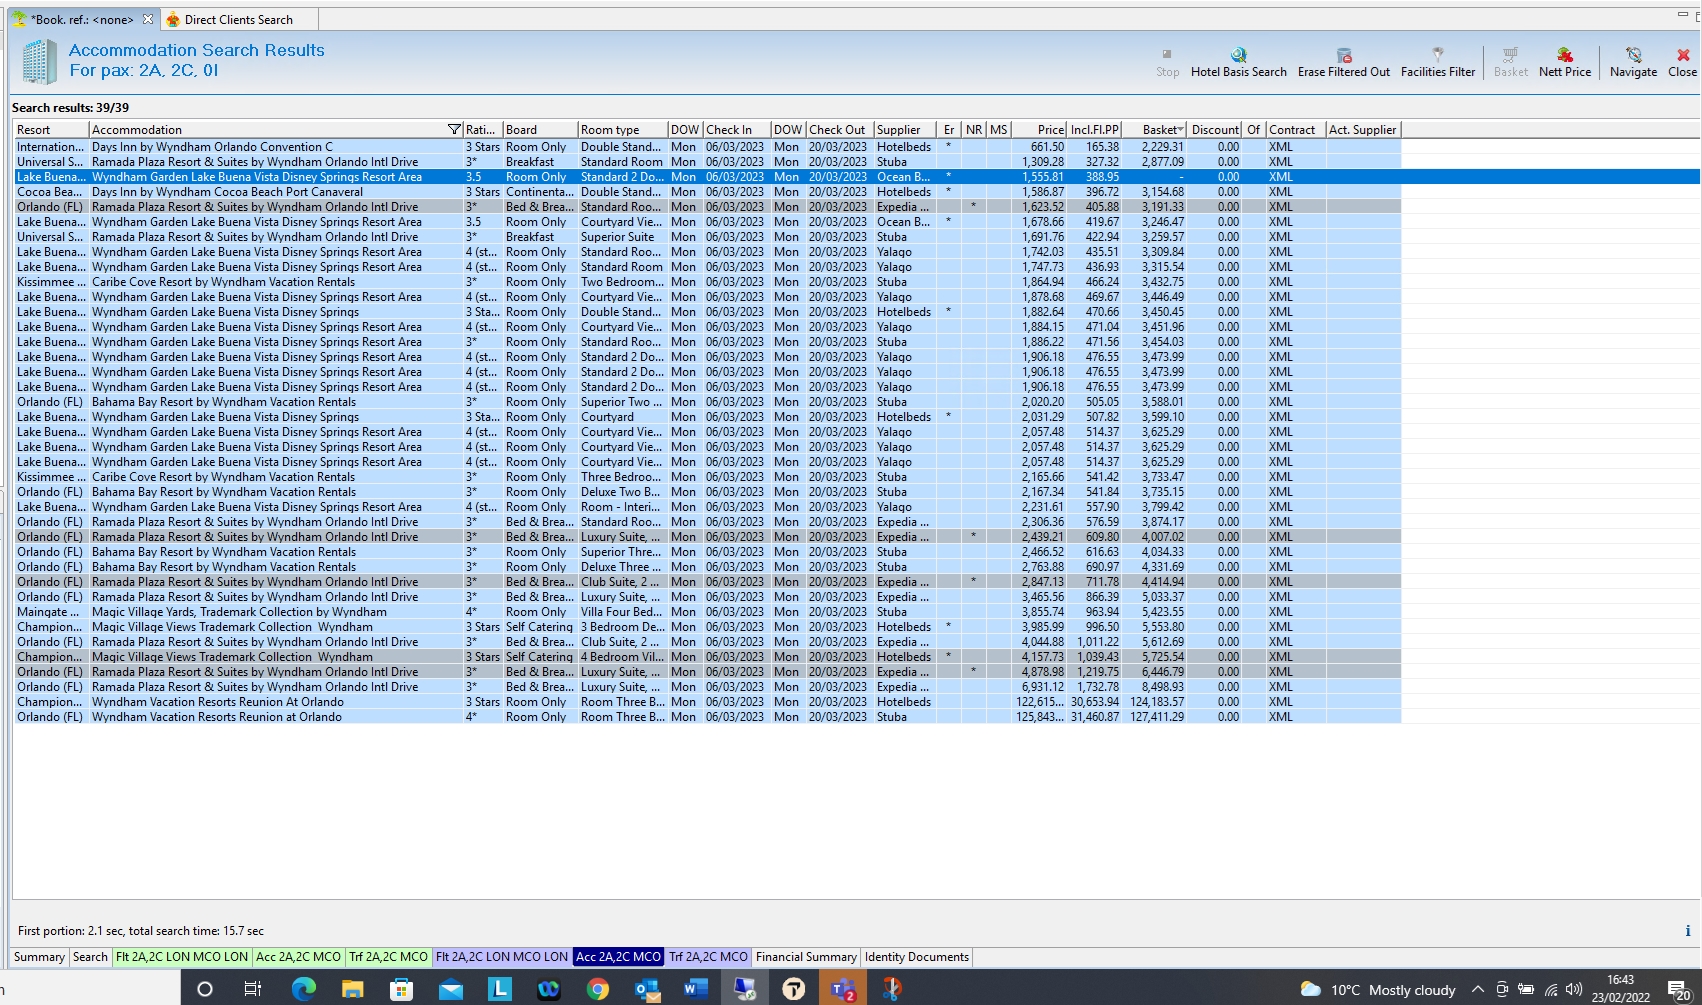Sort by the Discount column header

(1215, 130)
